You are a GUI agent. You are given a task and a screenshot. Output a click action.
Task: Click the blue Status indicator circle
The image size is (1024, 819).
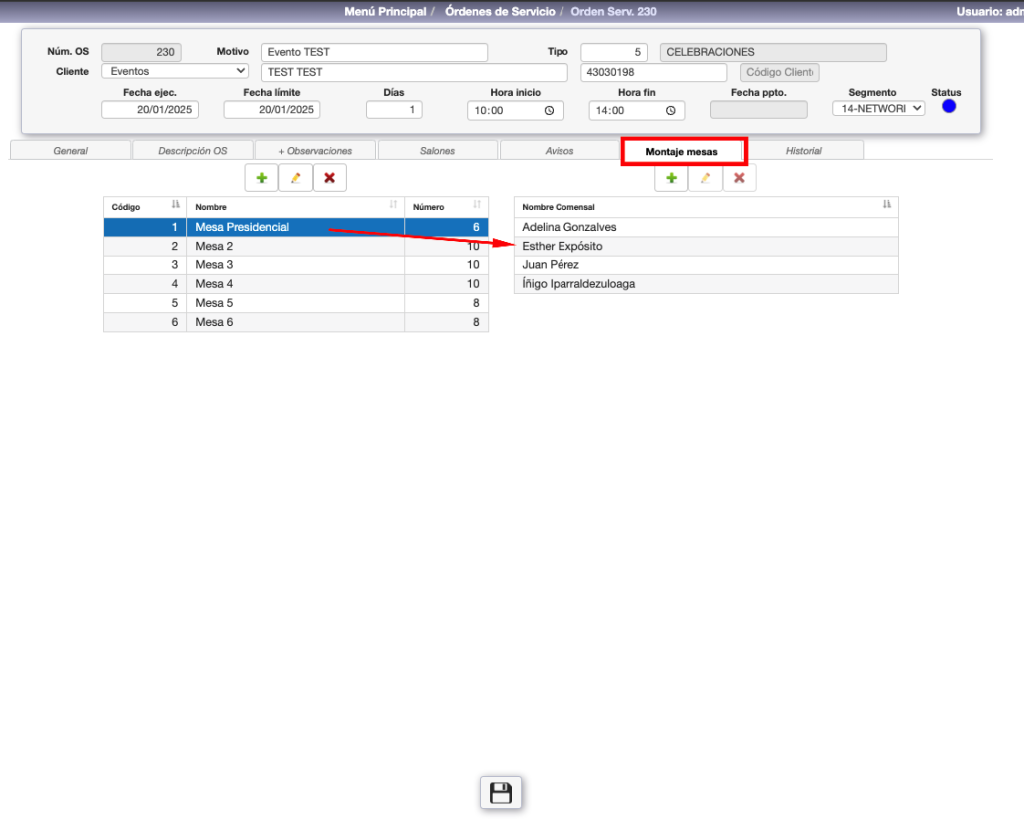948,106
